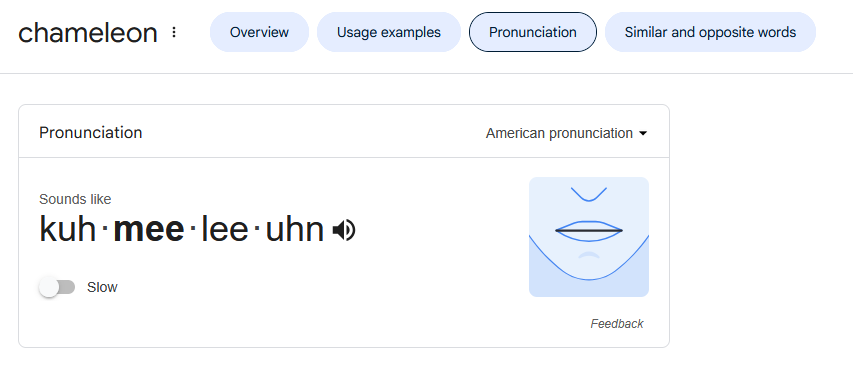Click the lips in the mouth diagram

click(x=589, y=231)
